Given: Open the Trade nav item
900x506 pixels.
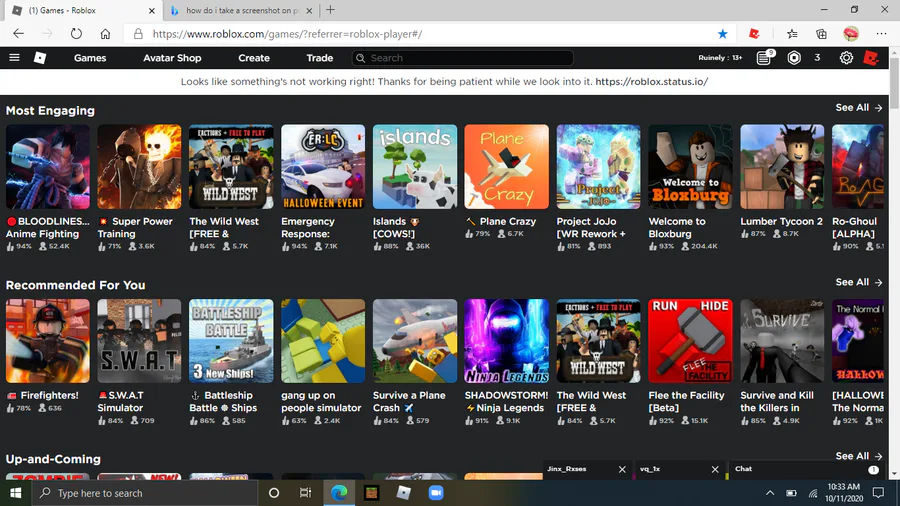Looking at the screenshot, I should pos(320,58).
